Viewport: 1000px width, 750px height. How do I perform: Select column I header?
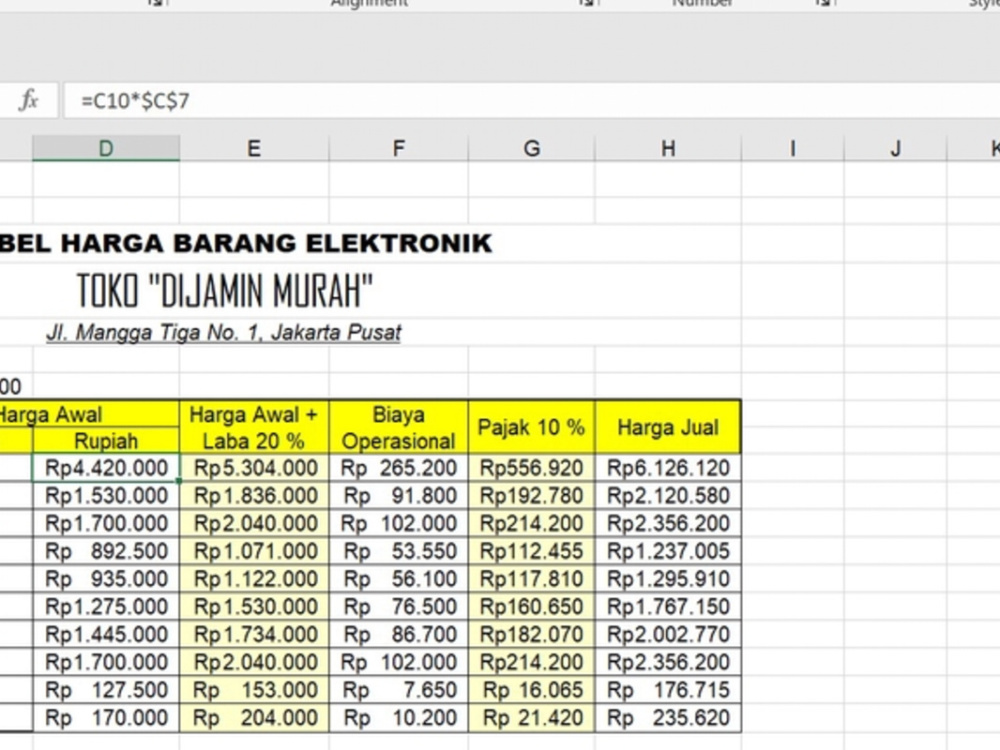tap(792, 149)
